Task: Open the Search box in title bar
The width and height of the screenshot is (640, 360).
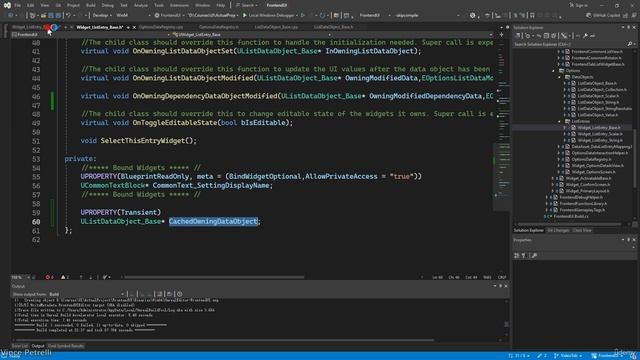Action: (x=247, y=5)
